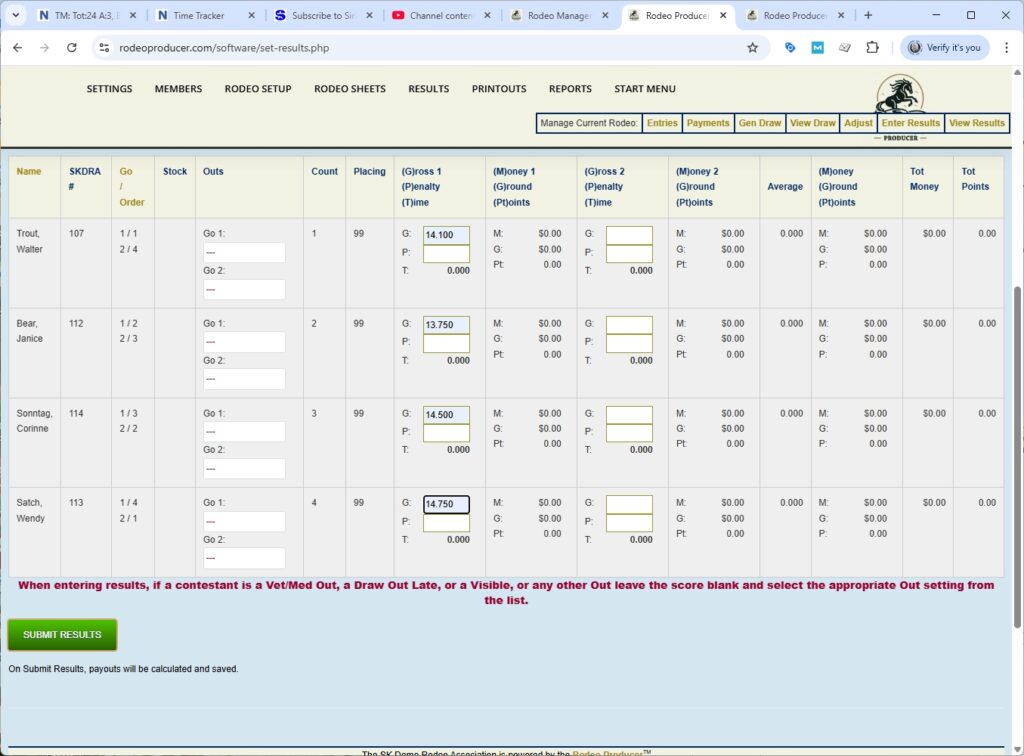Click the Rodeo Producer horse logo
The height and width of the screenshot is (756, 1024).
pyautogui.click(x=898, y=93)
